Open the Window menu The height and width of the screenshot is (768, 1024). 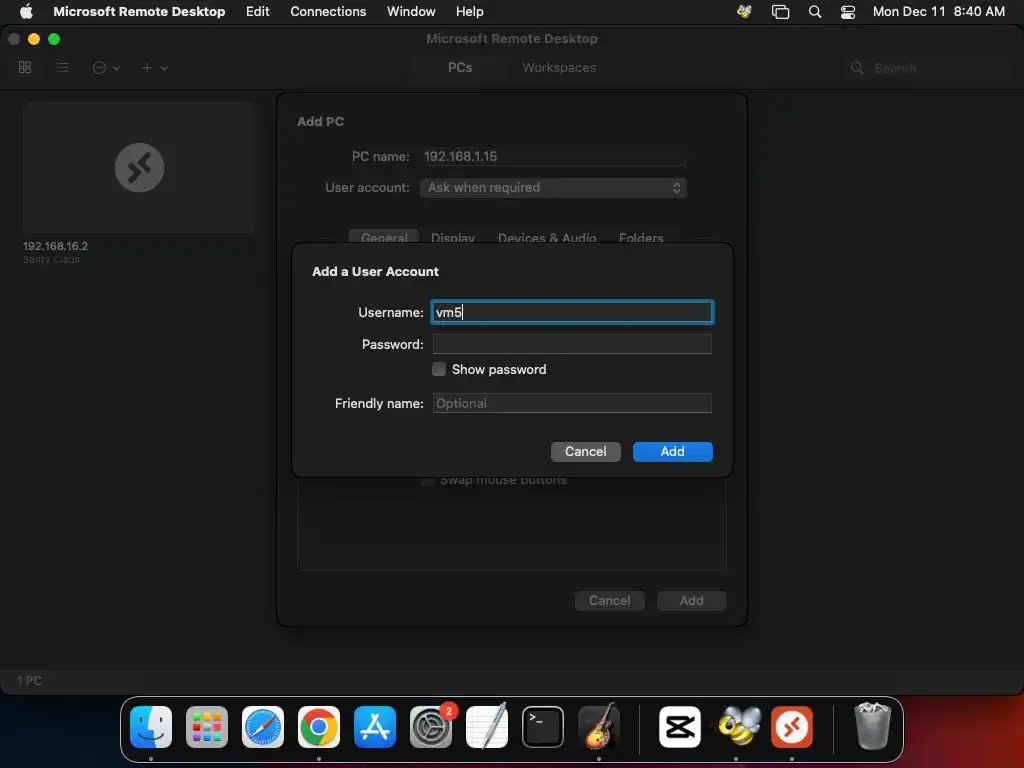point(411,11)
